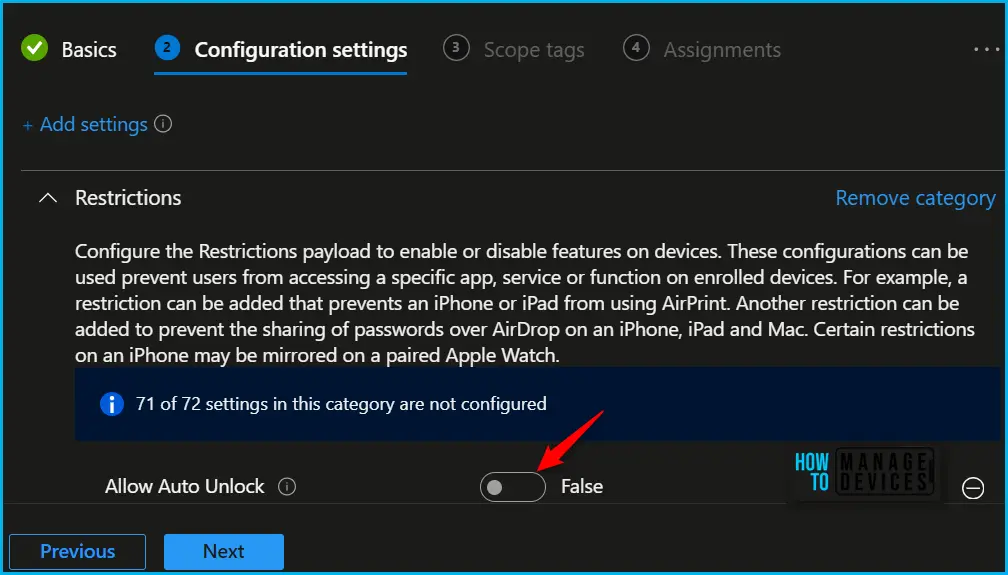Switch to the Basics step tab
The height and width of the screenshot is (575, 1008).
(x=89, y=50)
